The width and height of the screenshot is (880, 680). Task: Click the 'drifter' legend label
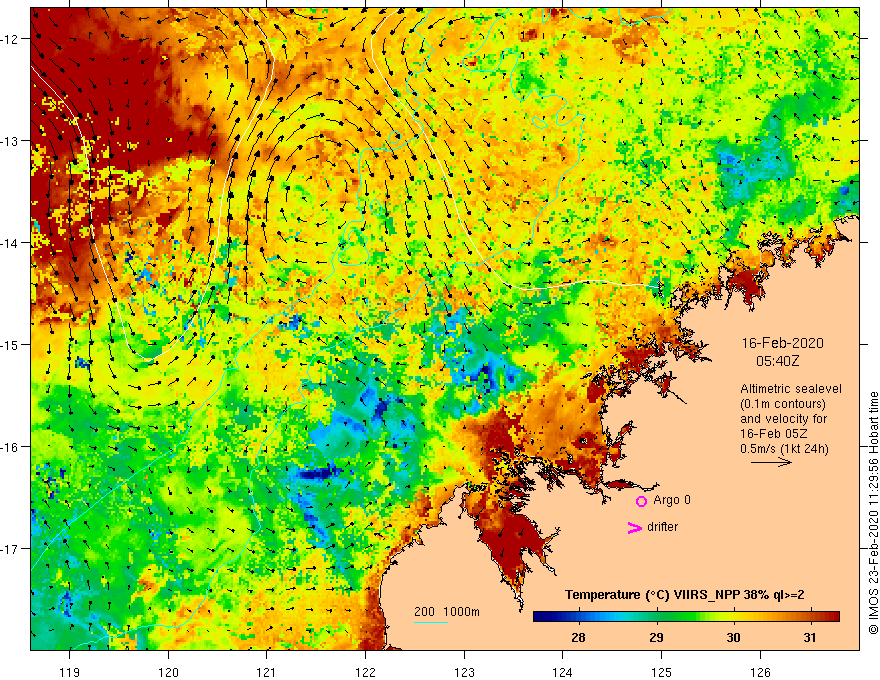coord(662,527)
